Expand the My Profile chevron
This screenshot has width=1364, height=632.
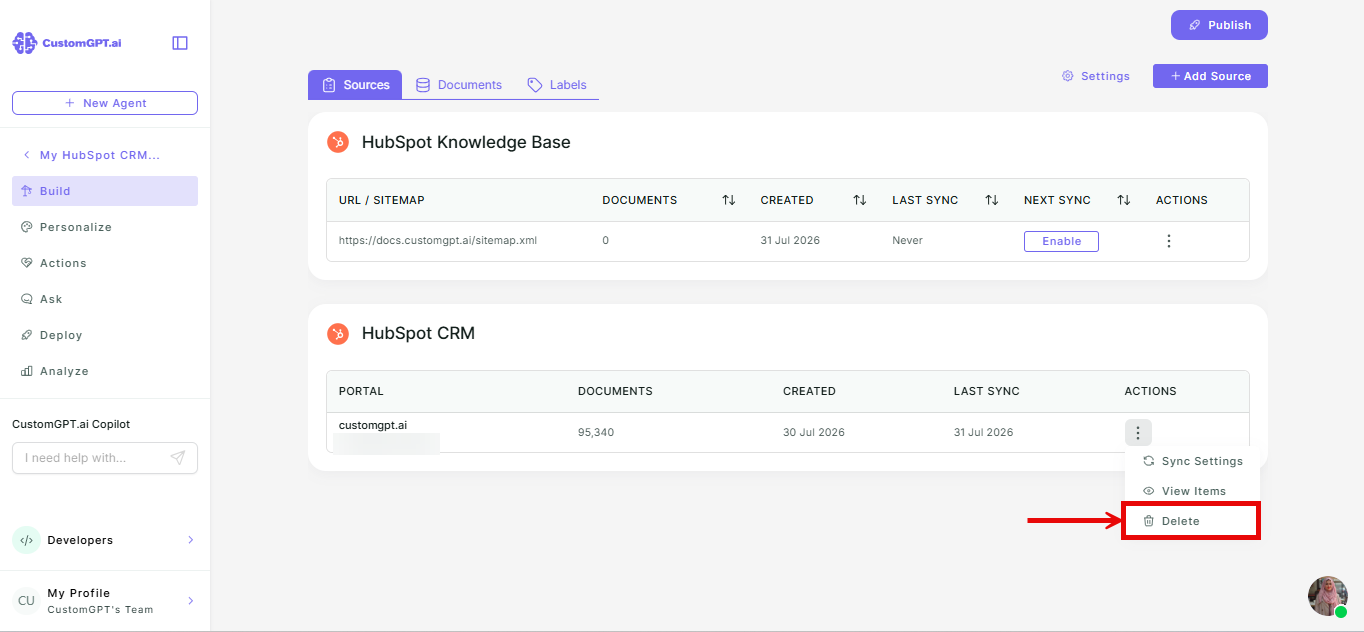click(x=190, y=601)
